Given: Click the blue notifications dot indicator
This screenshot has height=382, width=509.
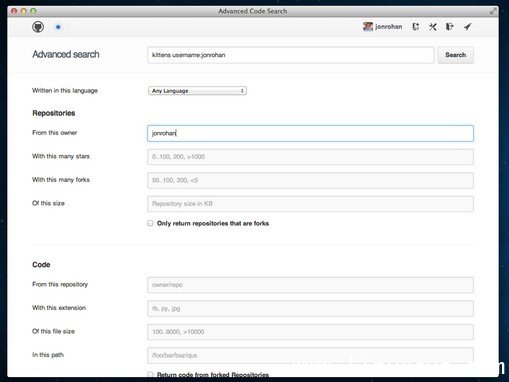Looking at the screenshot, I should 58,27.
